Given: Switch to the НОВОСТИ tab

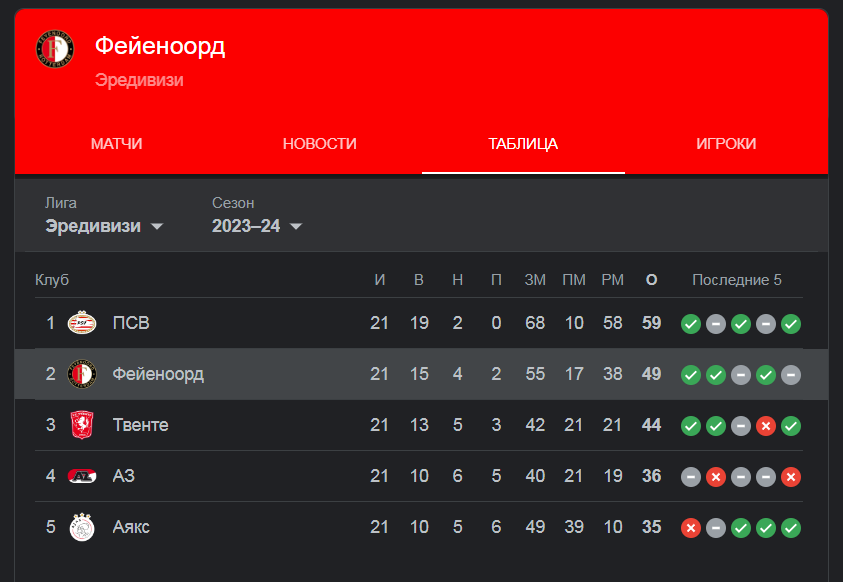Looking at the screenshot, I should pyautogui.click(x=320, y=144).
